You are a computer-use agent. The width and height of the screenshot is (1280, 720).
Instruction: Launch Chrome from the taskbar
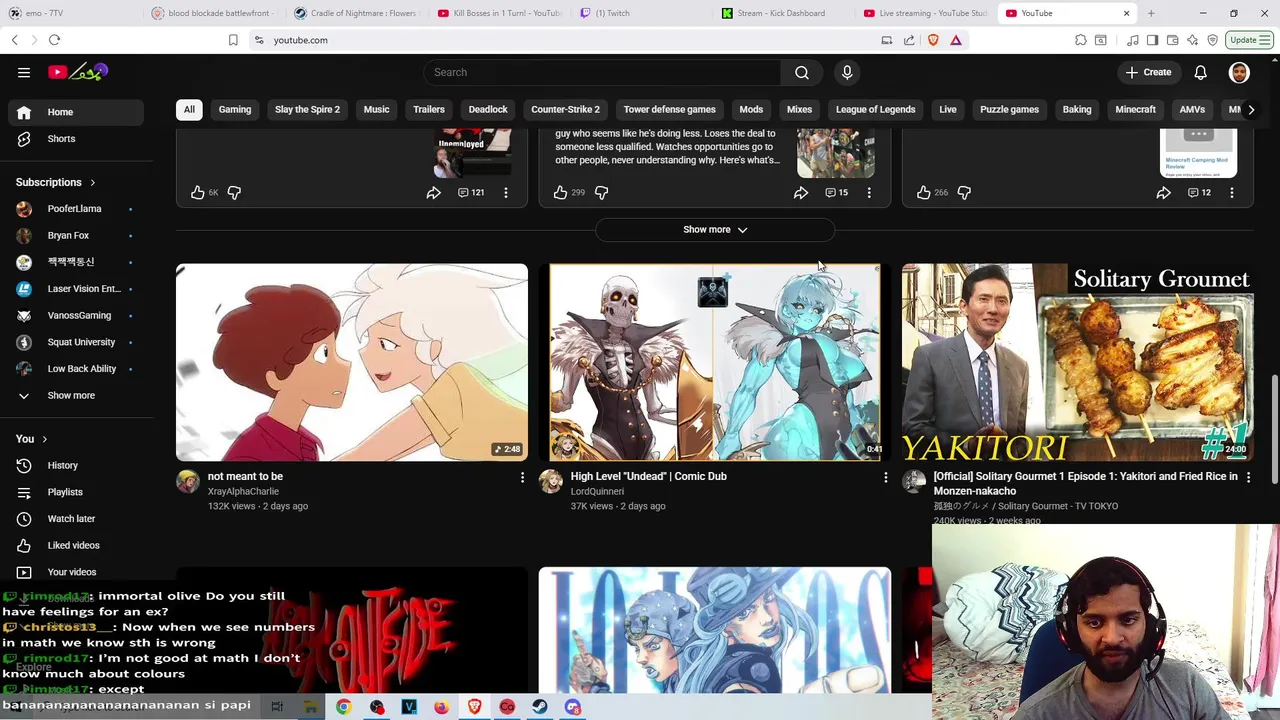343,707
